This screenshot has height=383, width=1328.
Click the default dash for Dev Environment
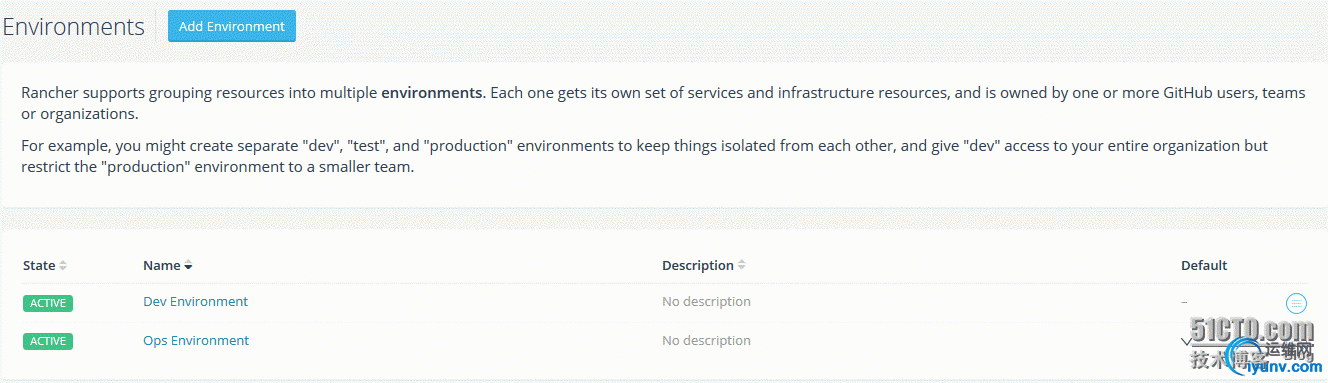(1184, 301)
